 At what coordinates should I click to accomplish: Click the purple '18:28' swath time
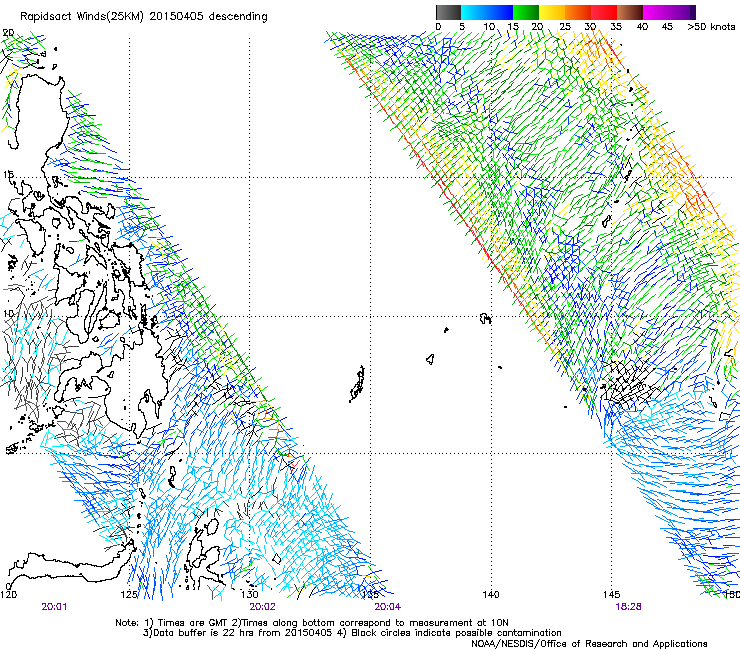(629, 607)
